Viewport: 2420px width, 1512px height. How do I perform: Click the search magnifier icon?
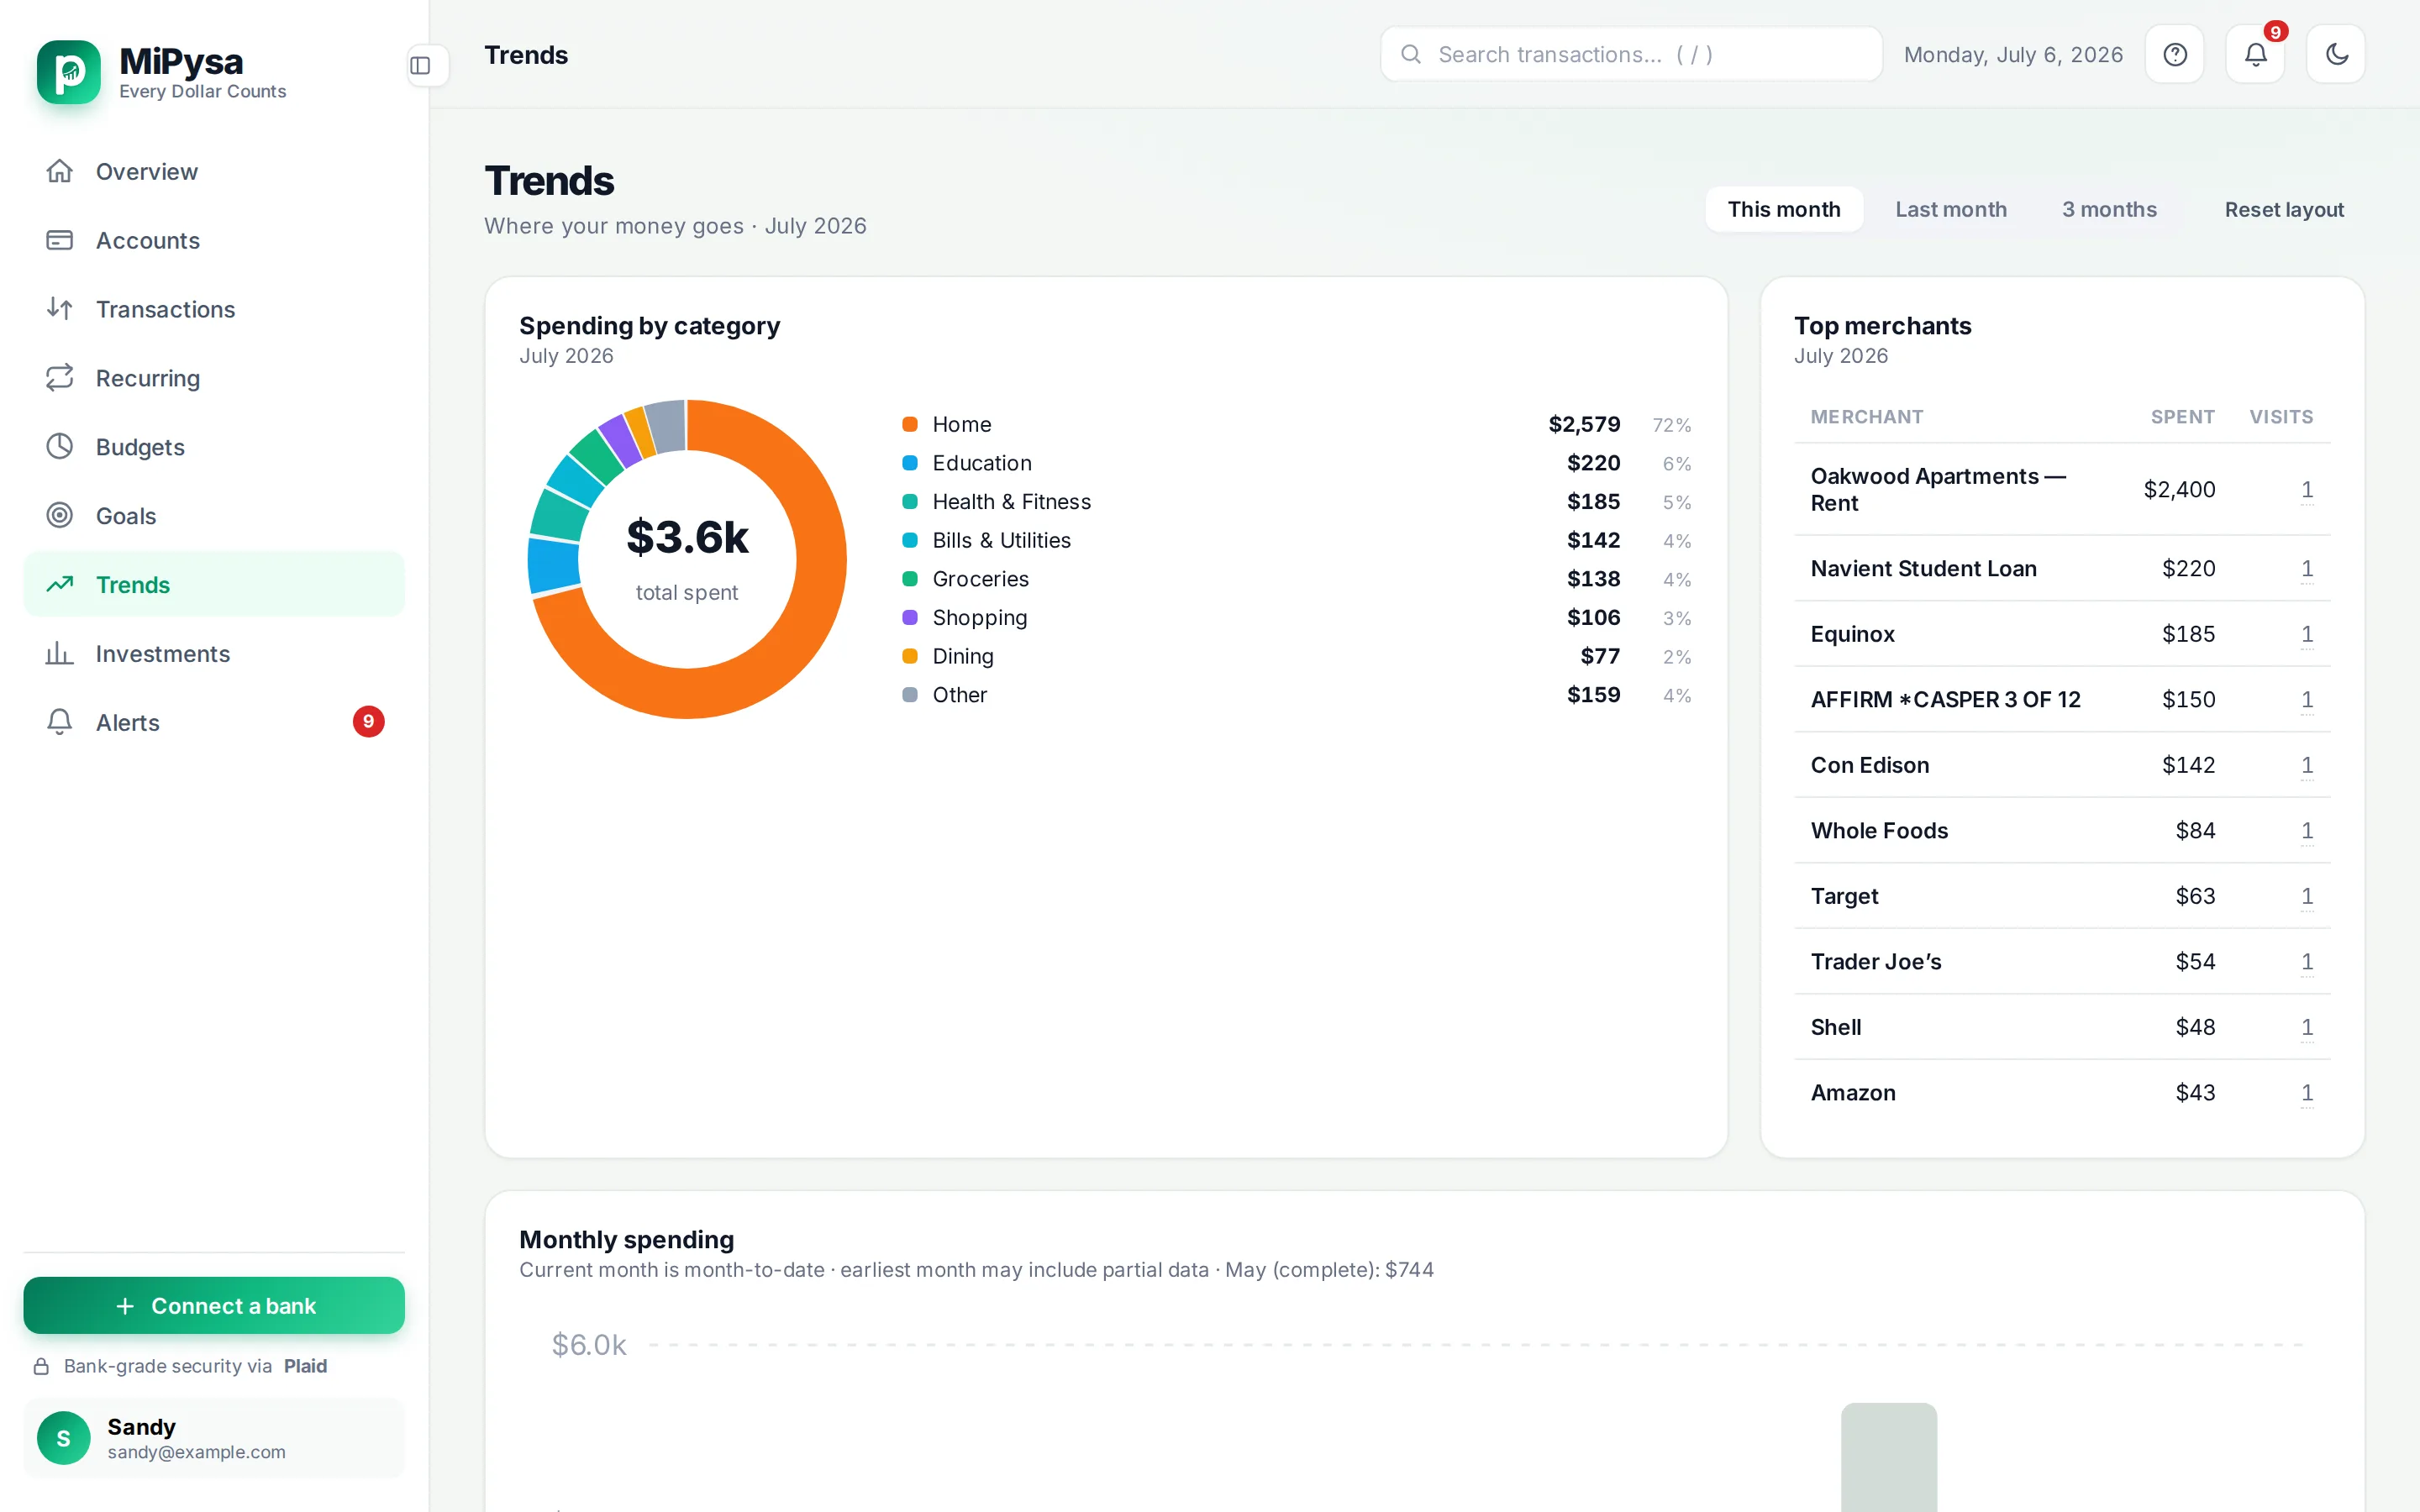coord(1411,54)
